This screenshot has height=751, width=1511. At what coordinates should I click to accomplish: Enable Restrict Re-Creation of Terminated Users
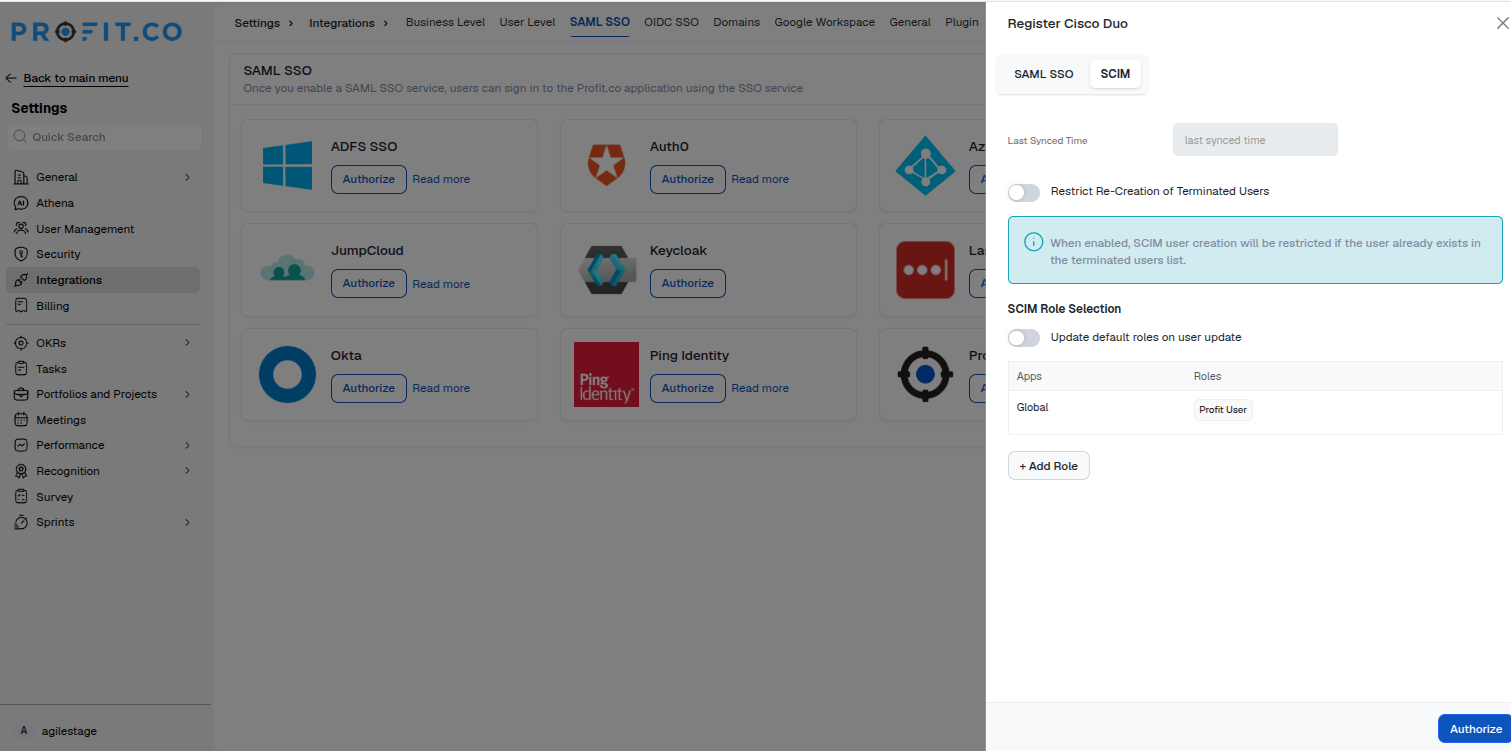click(x=1024, y=192)
